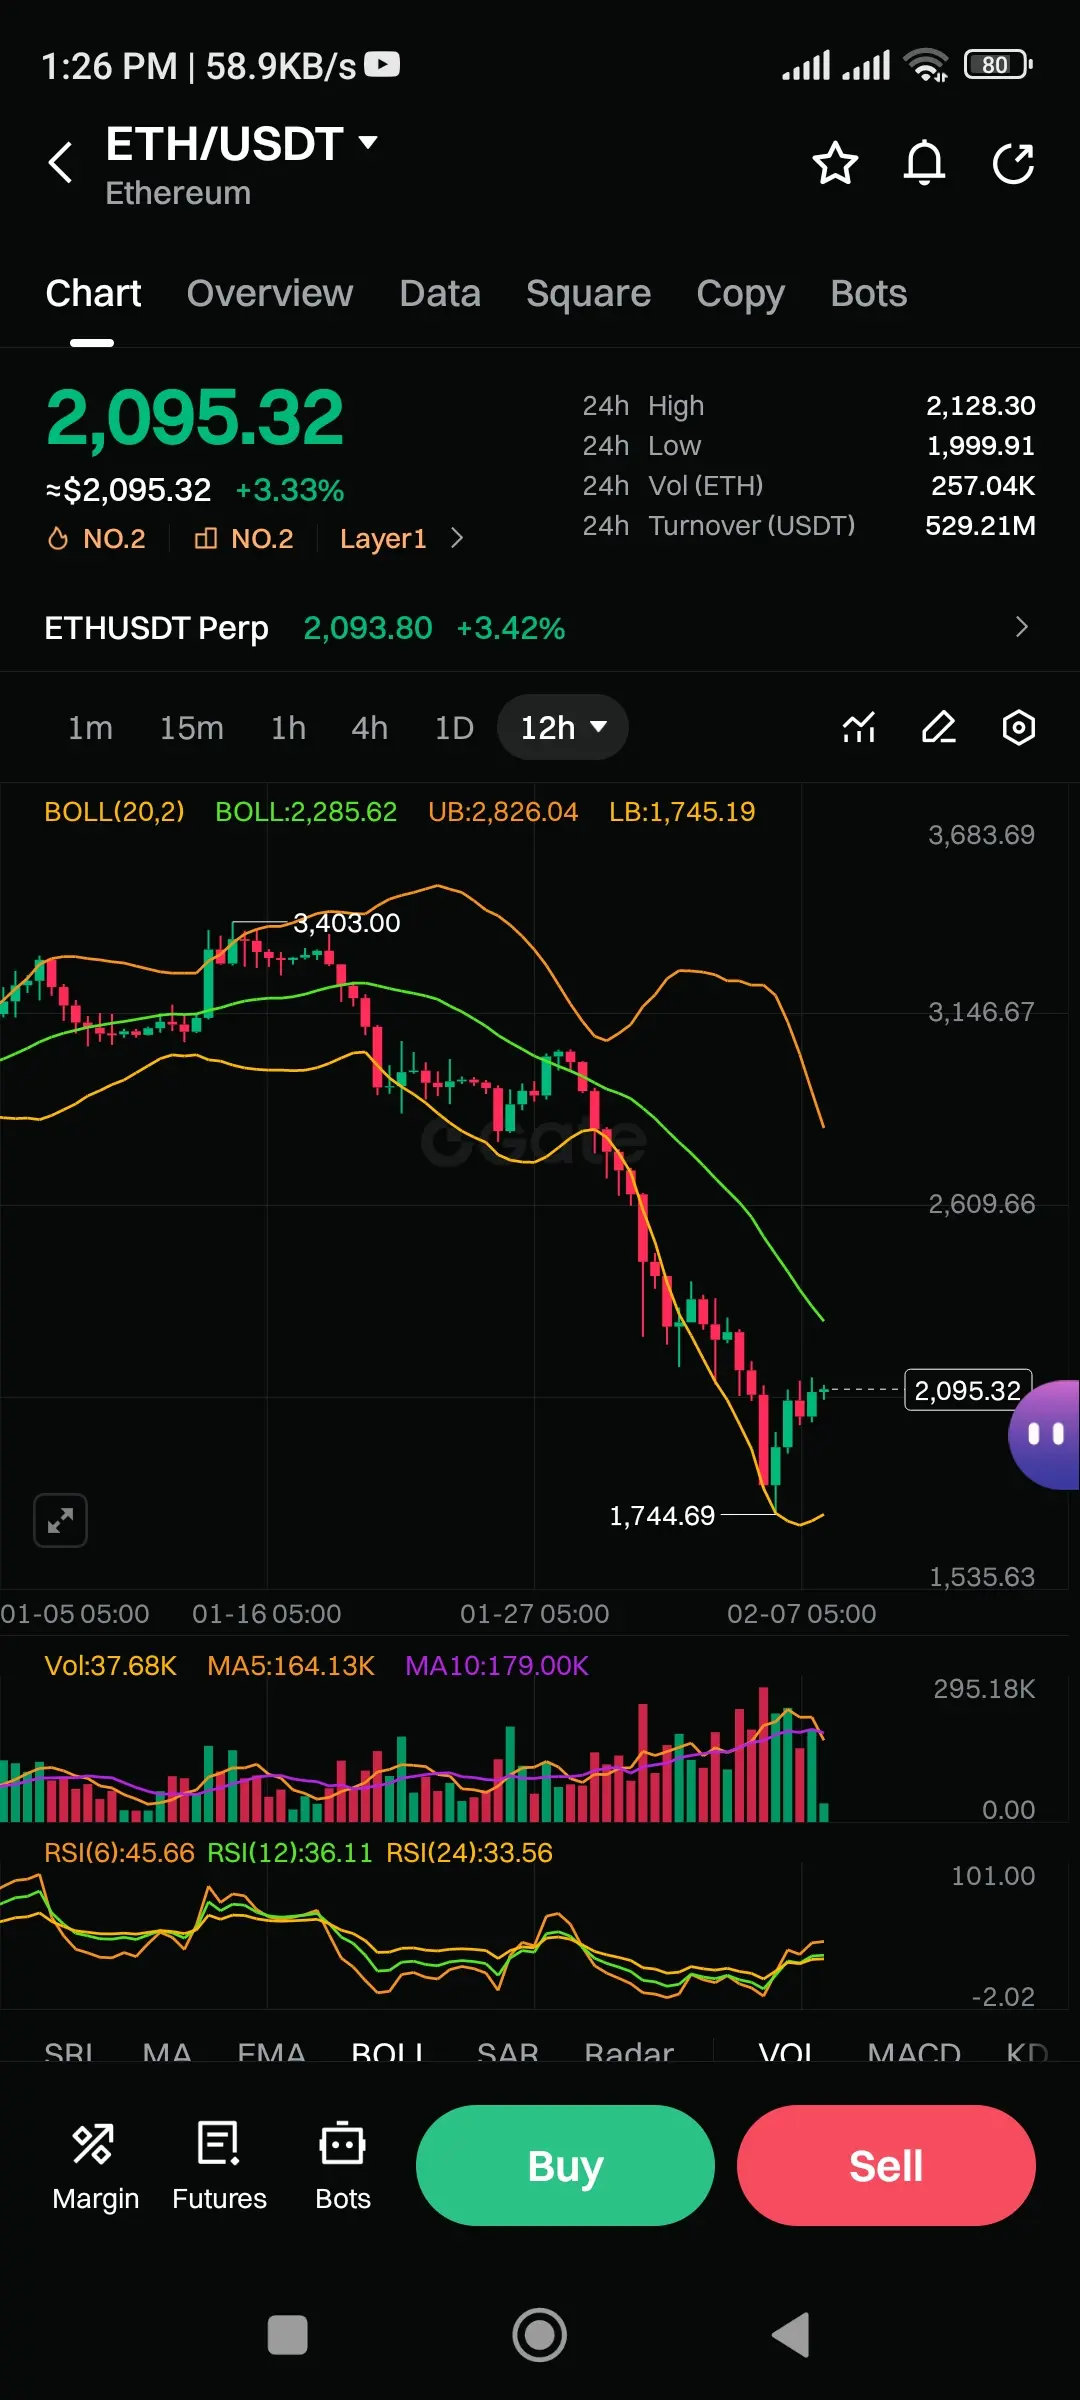1080x2400 pixels.
Task: Open chart settings hexagon icon
Action: (x=1019, y=727)
